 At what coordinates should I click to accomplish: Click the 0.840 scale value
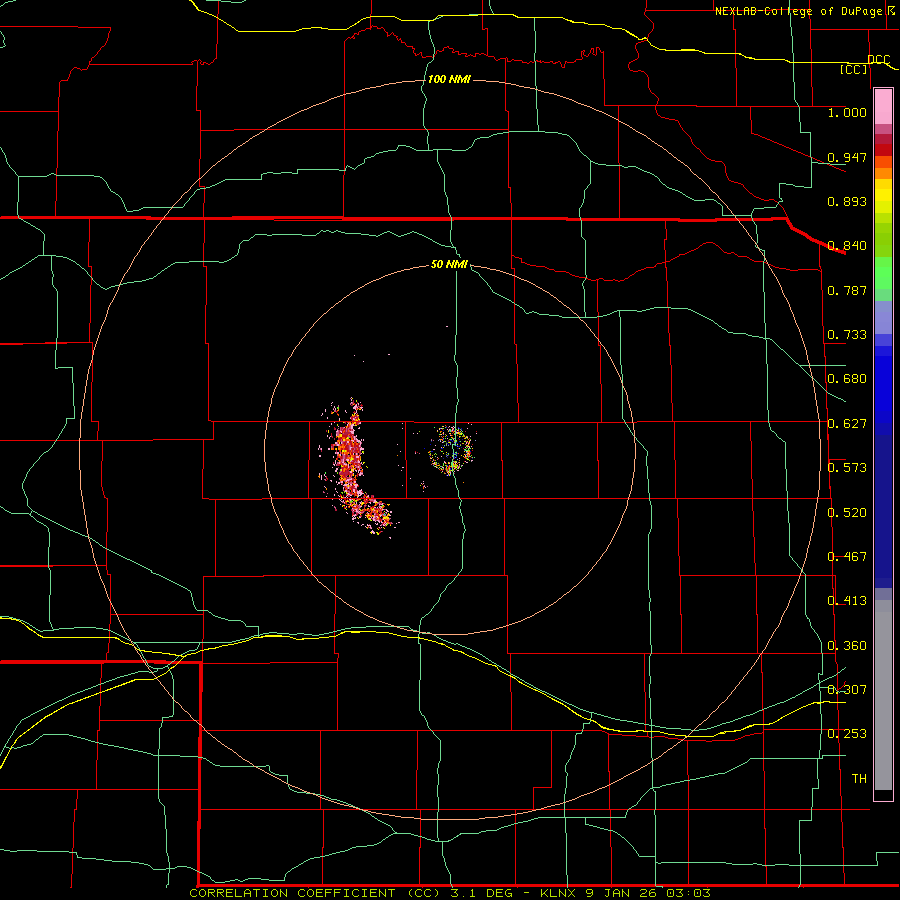847,246
